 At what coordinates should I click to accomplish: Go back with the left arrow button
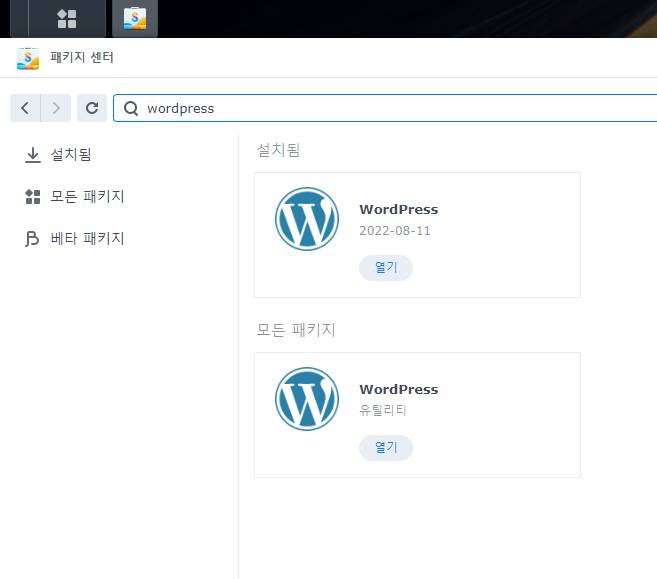25,108
